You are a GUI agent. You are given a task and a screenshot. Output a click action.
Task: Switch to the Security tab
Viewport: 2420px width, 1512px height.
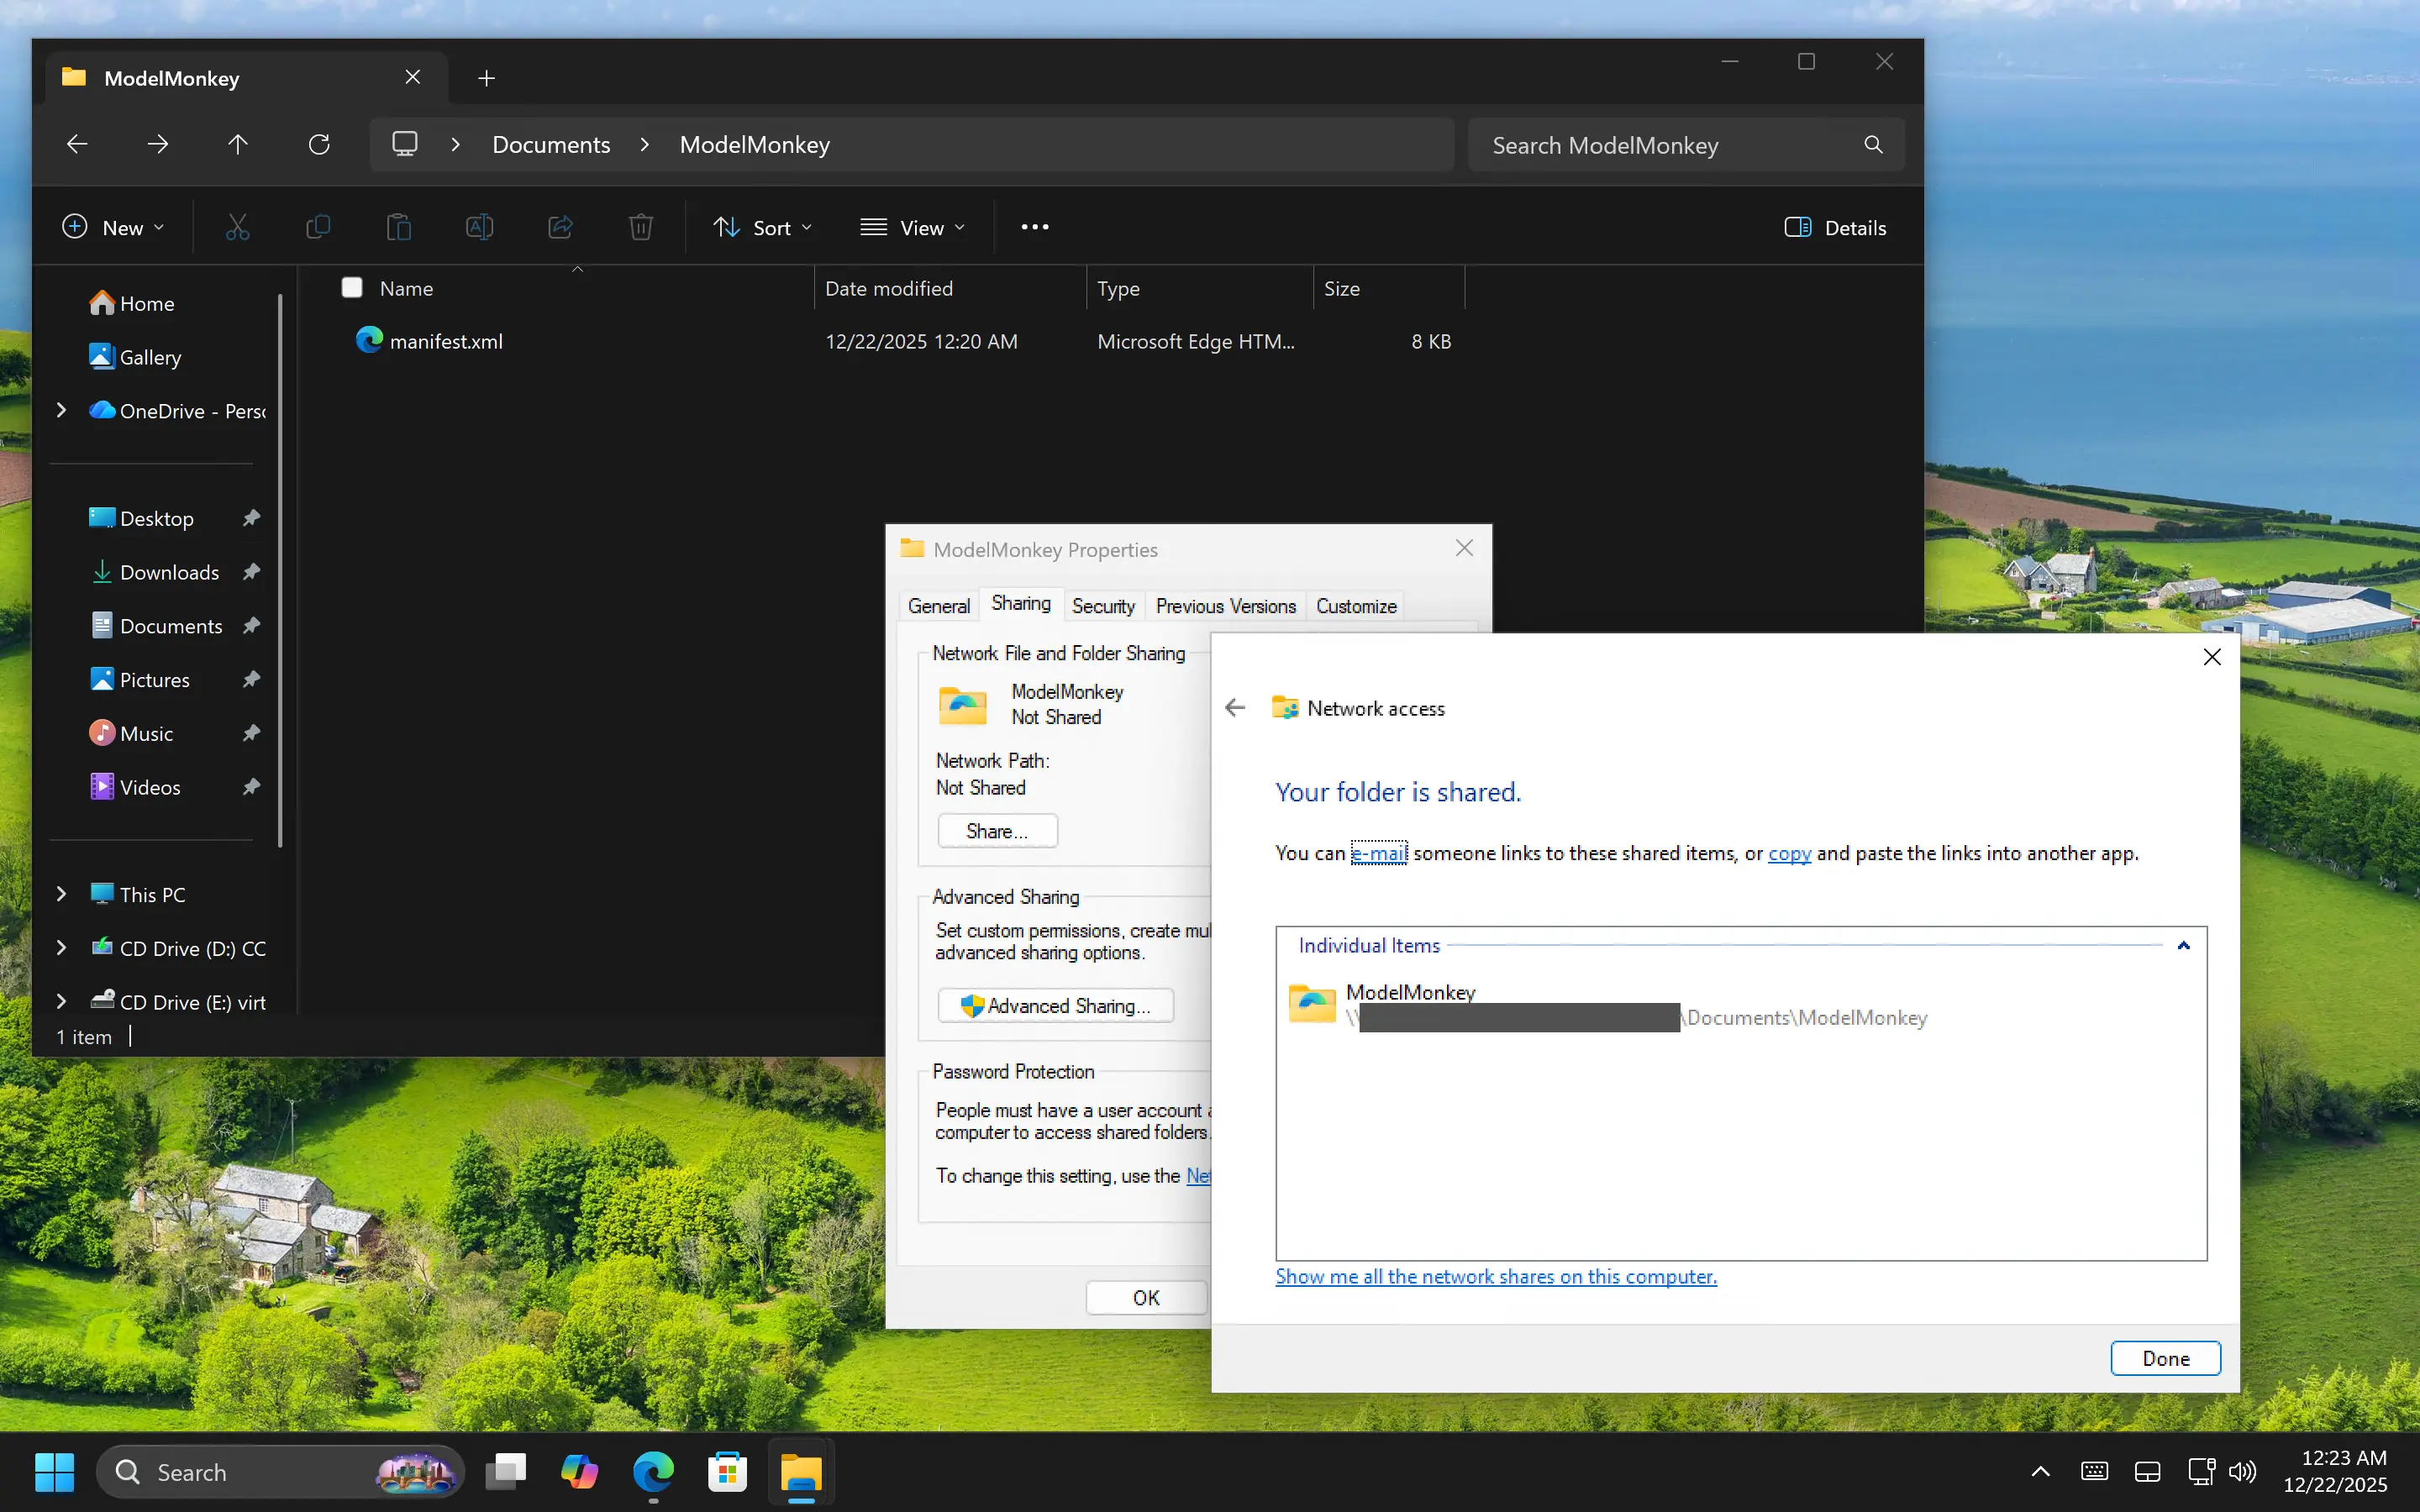1103,606
